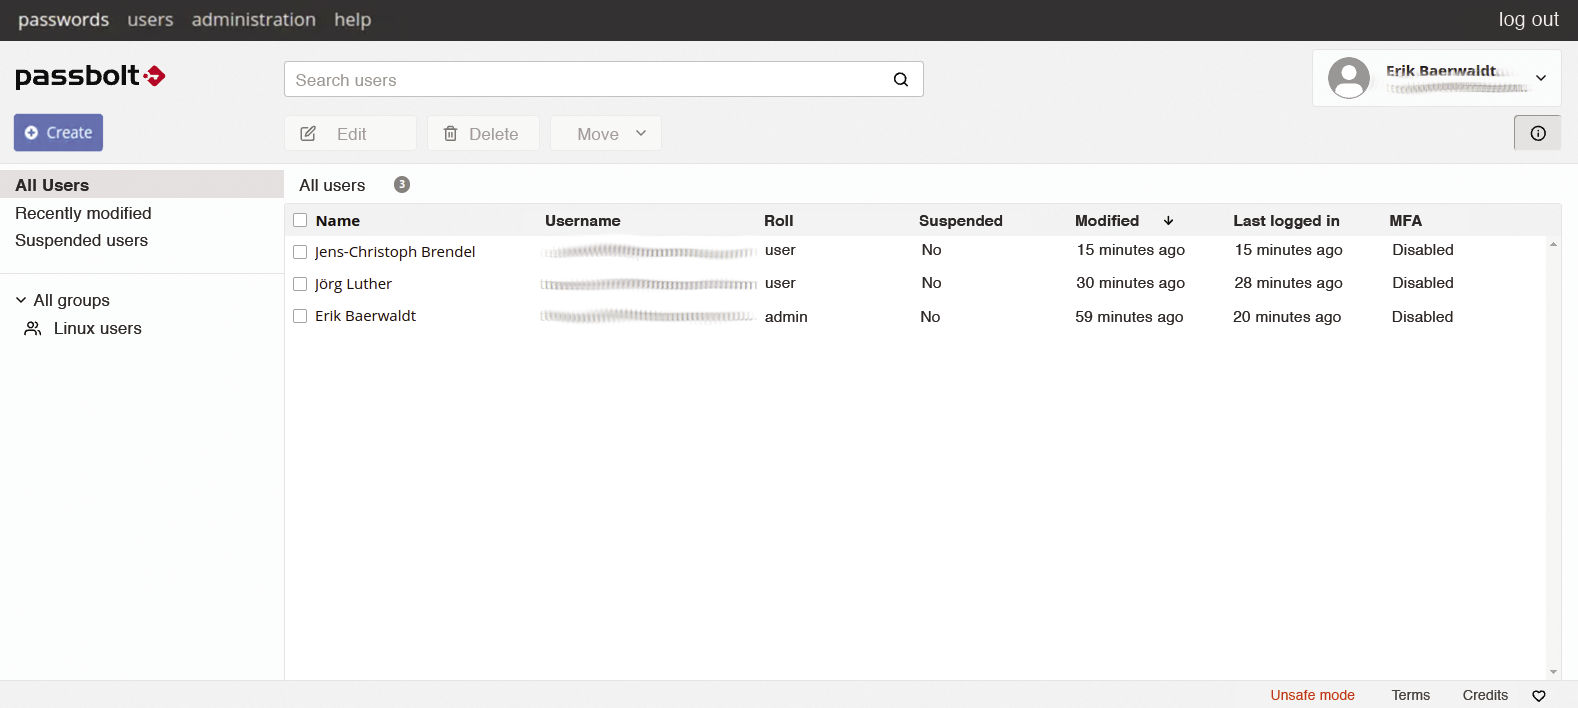
Task: Click the 30 minutes ago cell
Action: pos(1130,283)
